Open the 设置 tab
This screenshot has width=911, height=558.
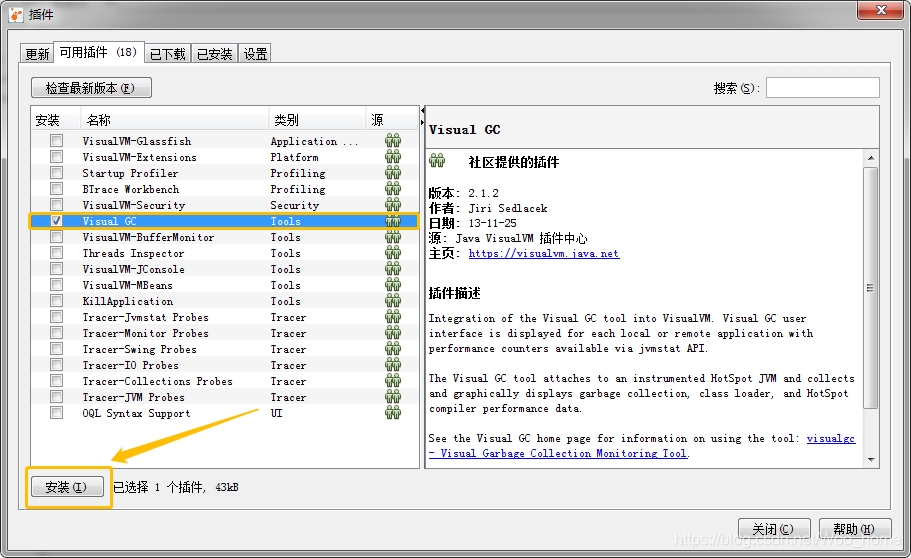255,54
